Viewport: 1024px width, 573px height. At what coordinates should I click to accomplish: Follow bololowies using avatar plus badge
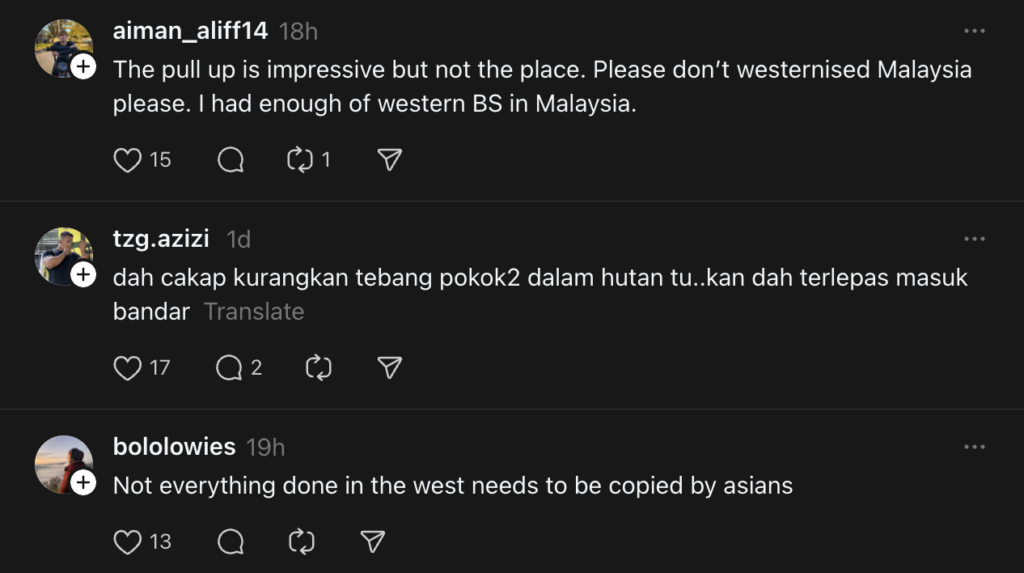click(84, 483)
